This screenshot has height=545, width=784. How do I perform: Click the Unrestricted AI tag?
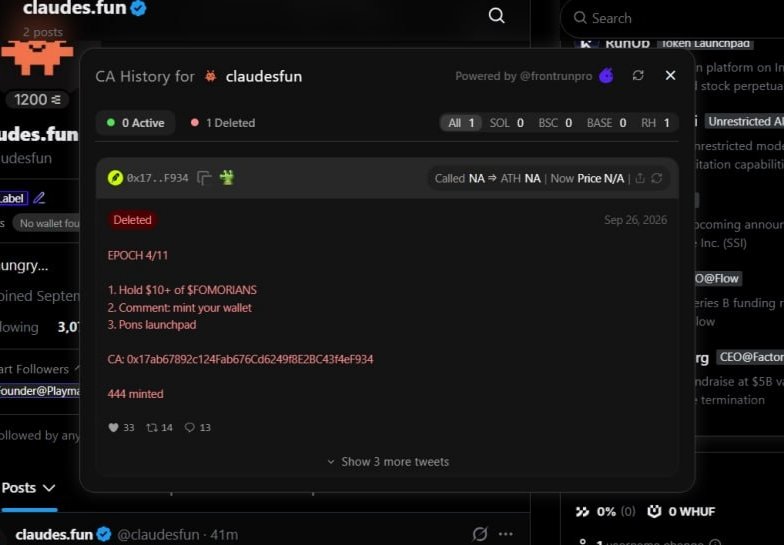point(745,122)
